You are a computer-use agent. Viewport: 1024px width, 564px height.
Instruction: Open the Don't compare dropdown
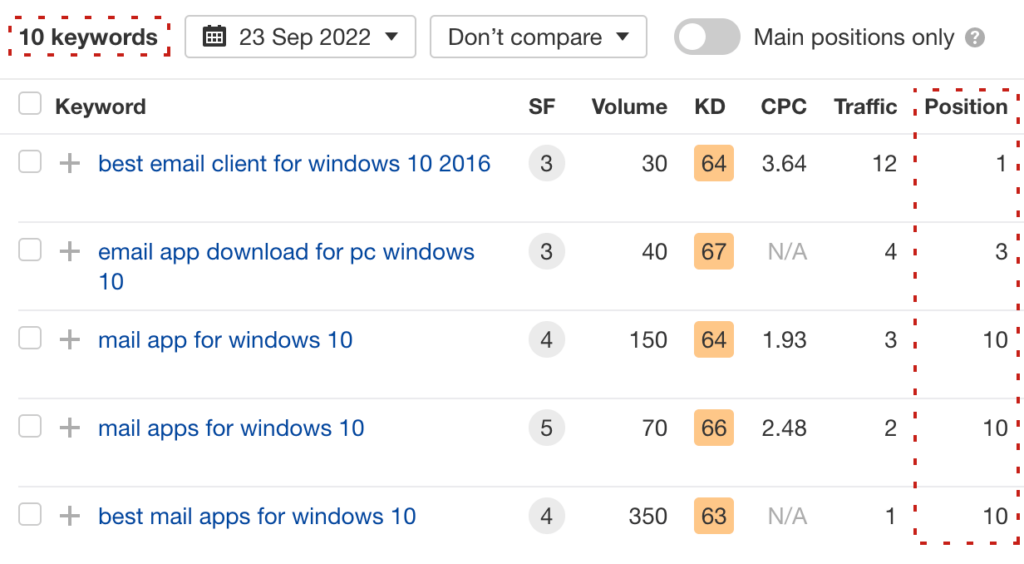[538, 37]
